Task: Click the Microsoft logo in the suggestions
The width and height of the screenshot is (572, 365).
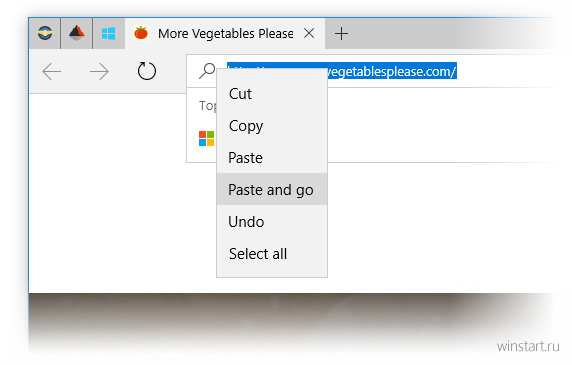Action: coord(206,139)
